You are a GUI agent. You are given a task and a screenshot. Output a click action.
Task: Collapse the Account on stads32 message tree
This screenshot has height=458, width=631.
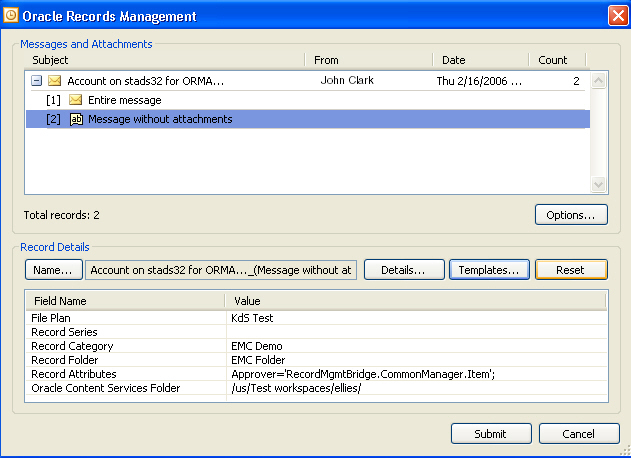[36, 81]
